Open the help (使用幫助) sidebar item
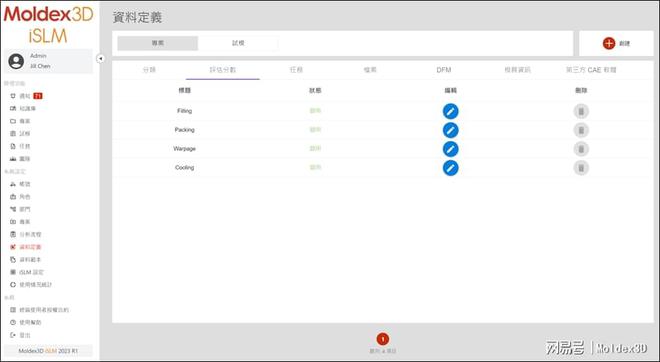The image size is (660, 362). pyautogui.click(x=26, y=322)
